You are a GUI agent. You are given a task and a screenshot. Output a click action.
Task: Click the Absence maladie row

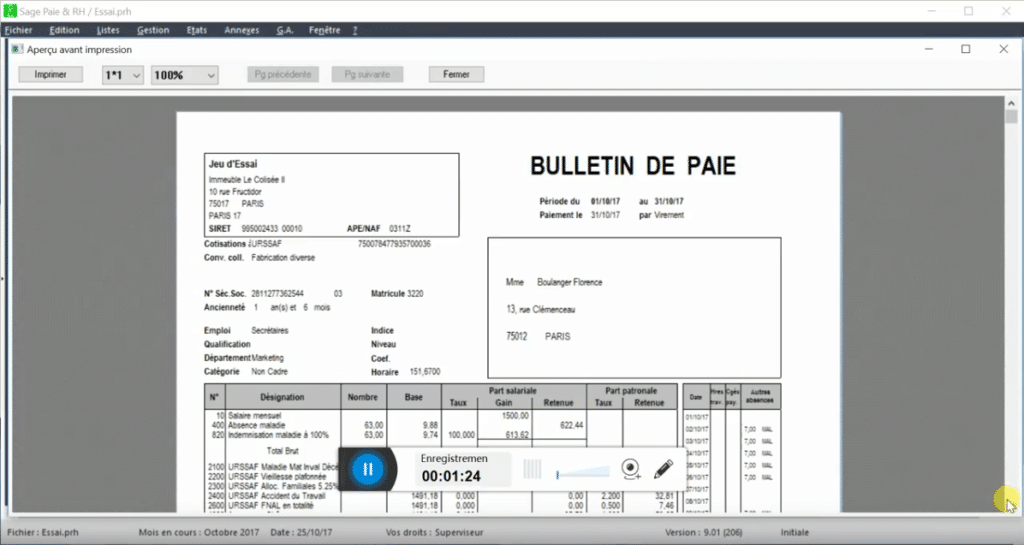(x=441, y=425)
